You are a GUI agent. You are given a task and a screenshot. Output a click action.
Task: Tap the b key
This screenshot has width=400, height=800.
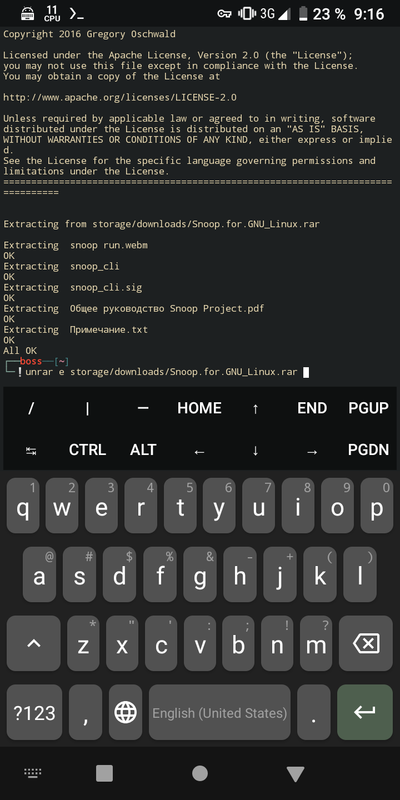[x=238, y=643]
